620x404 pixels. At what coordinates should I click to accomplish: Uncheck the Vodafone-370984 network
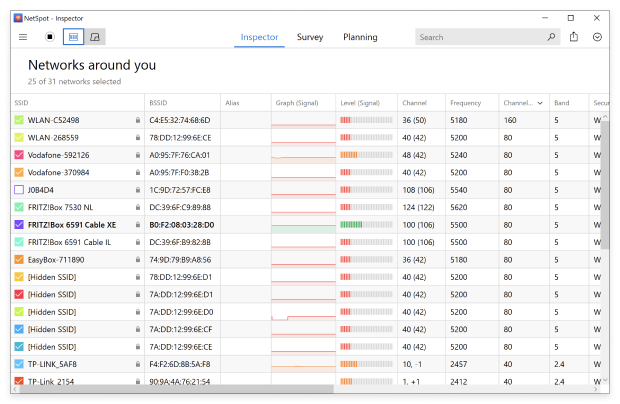pos(19,172)
